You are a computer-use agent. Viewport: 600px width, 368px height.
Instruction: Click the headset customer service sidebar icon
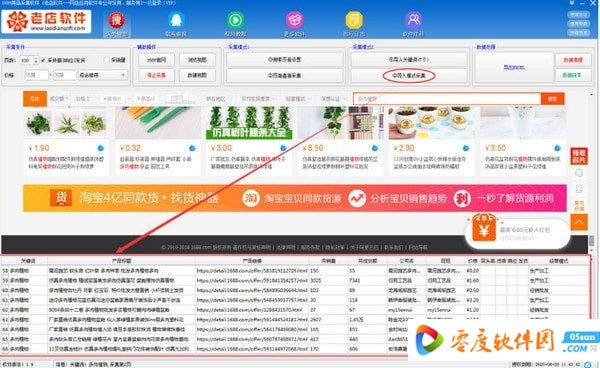(579, 173)
